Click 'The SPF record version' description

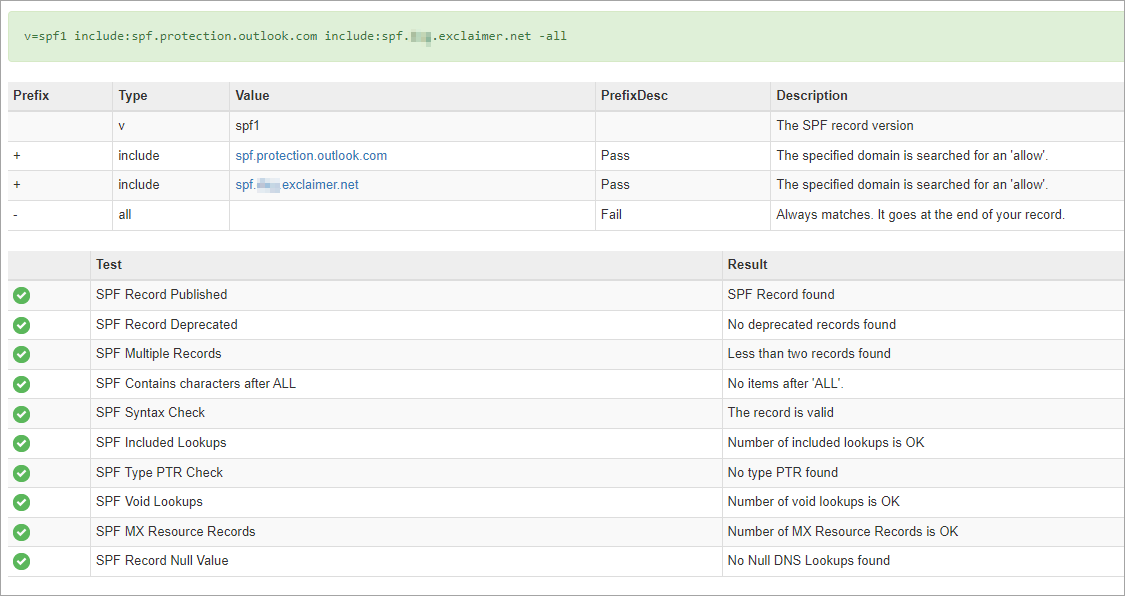click(x=845, y=126)
